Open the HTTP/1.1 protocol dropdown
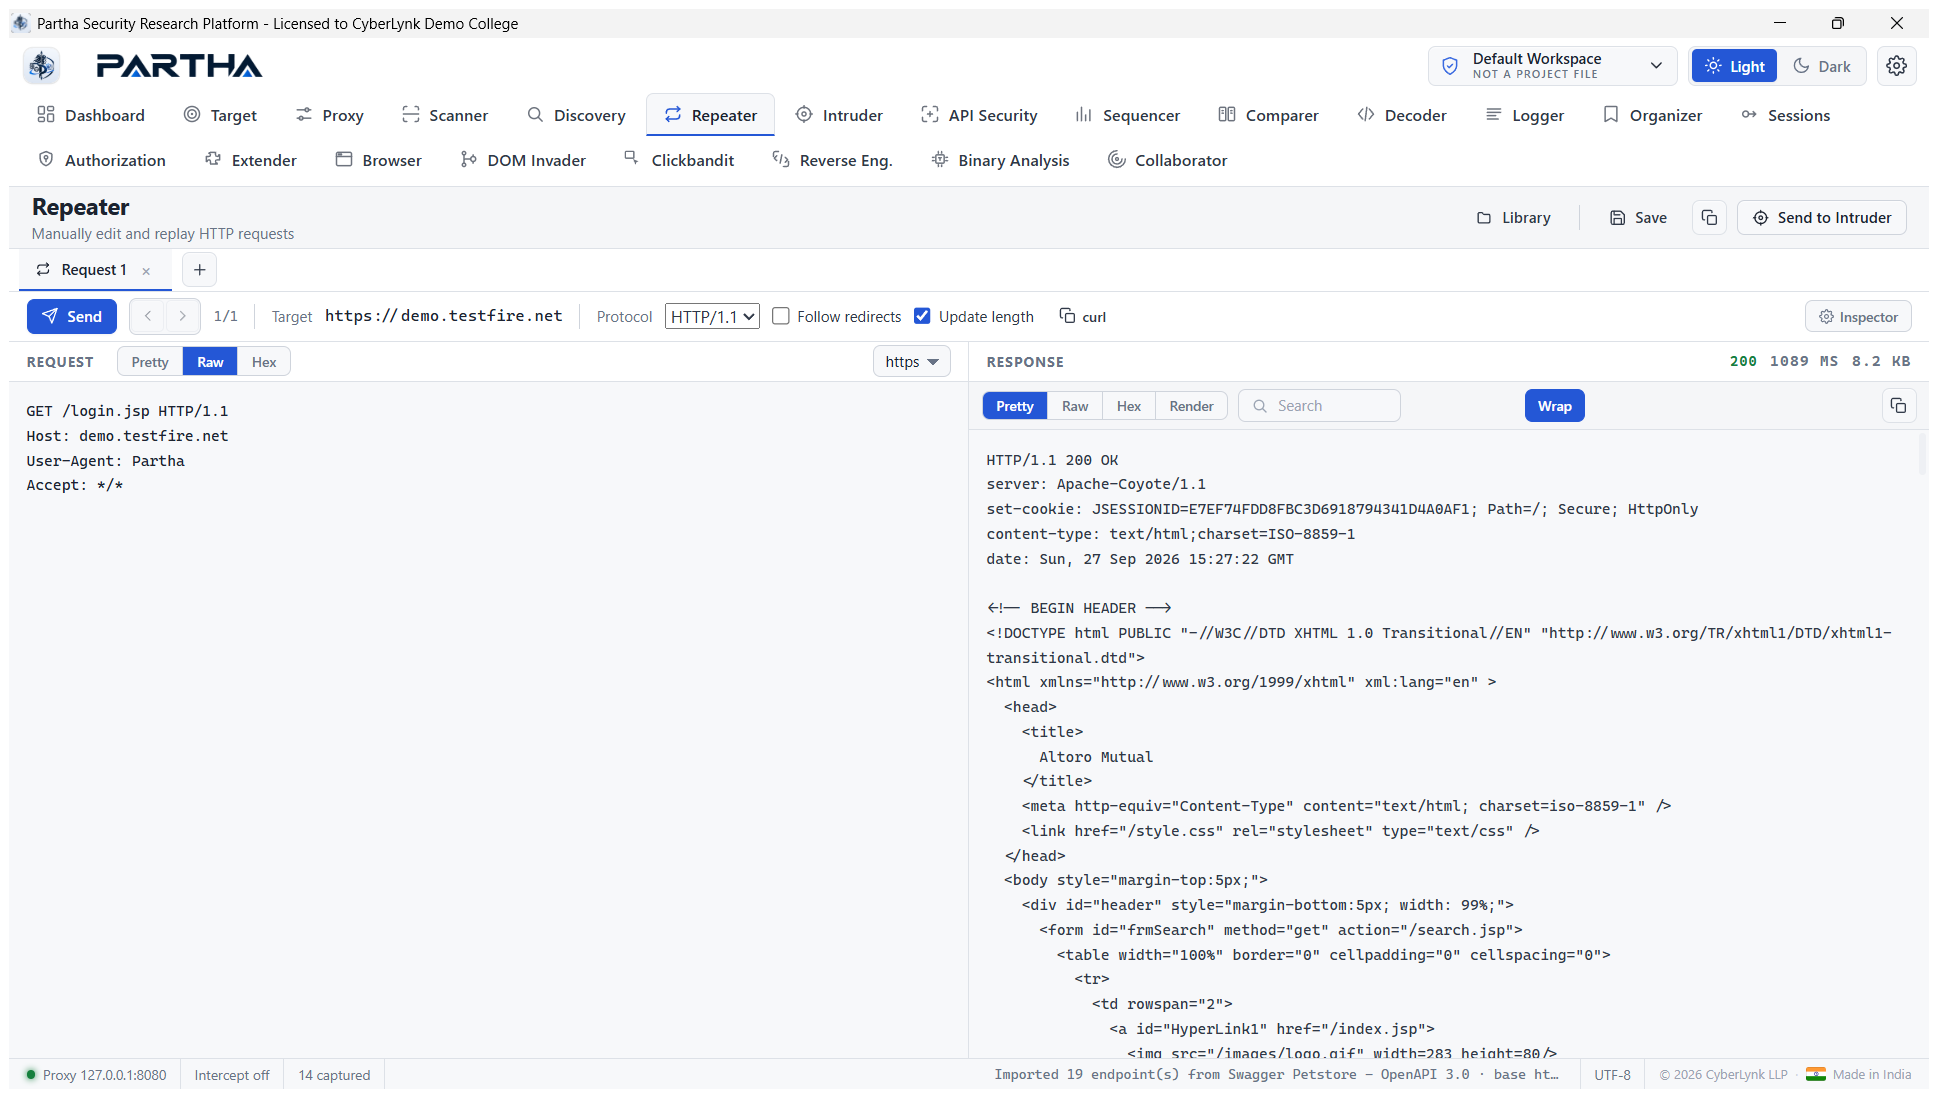The image size is (1938, 1098). coord(712,316)
